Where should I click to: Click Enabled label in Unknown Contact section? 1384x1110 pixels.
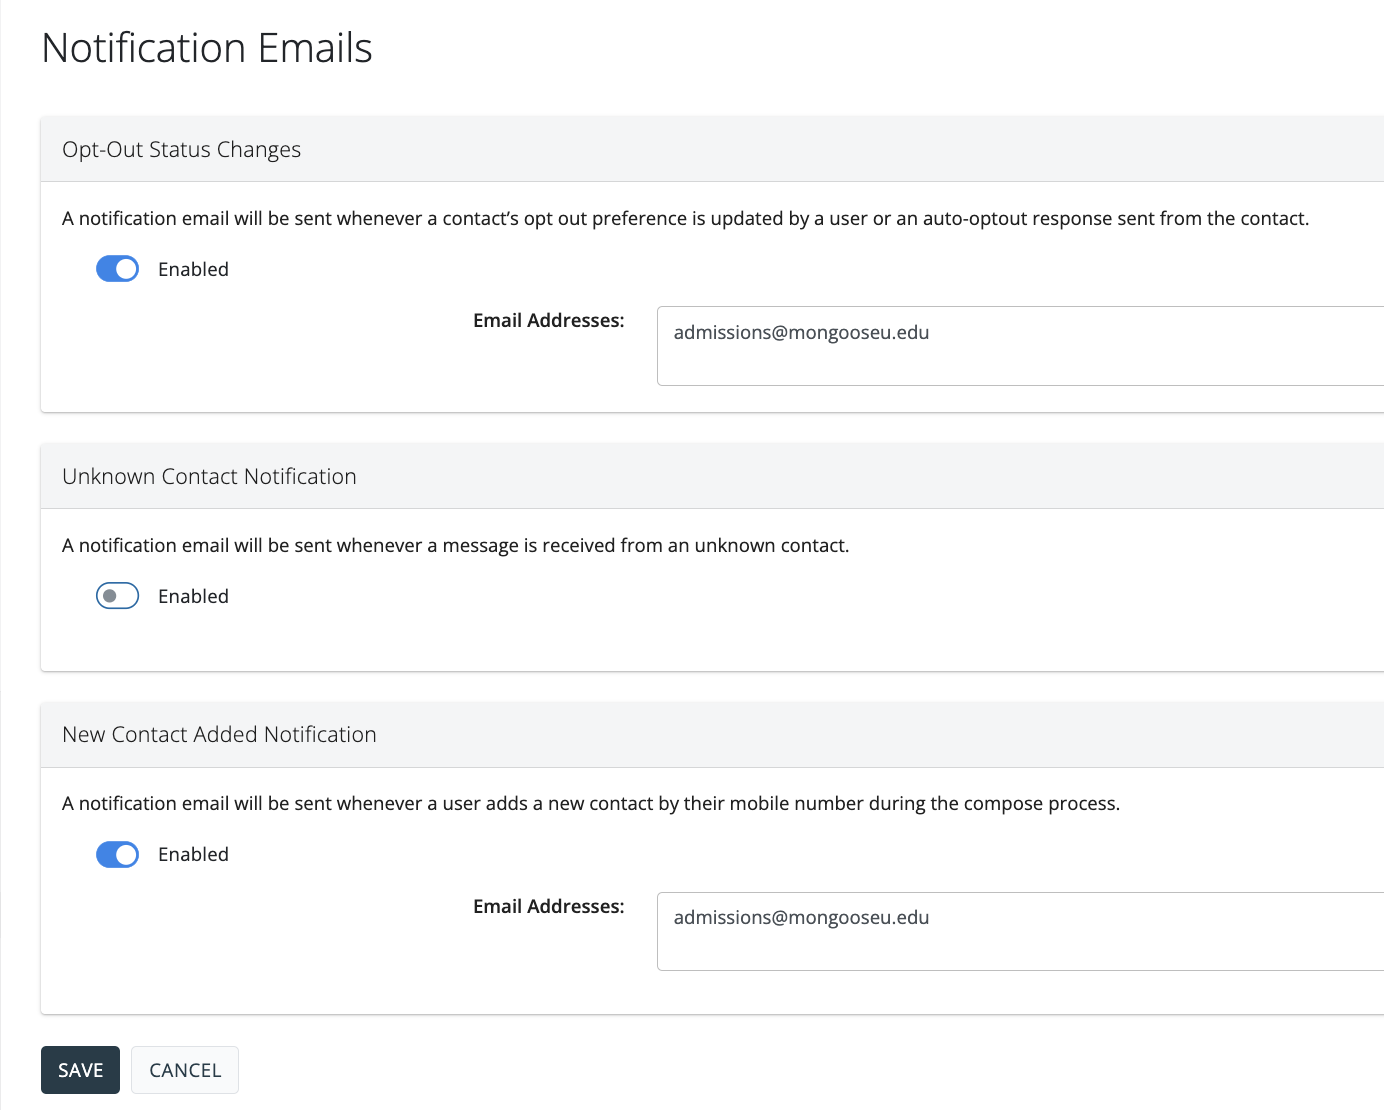[x=193, y=596]
